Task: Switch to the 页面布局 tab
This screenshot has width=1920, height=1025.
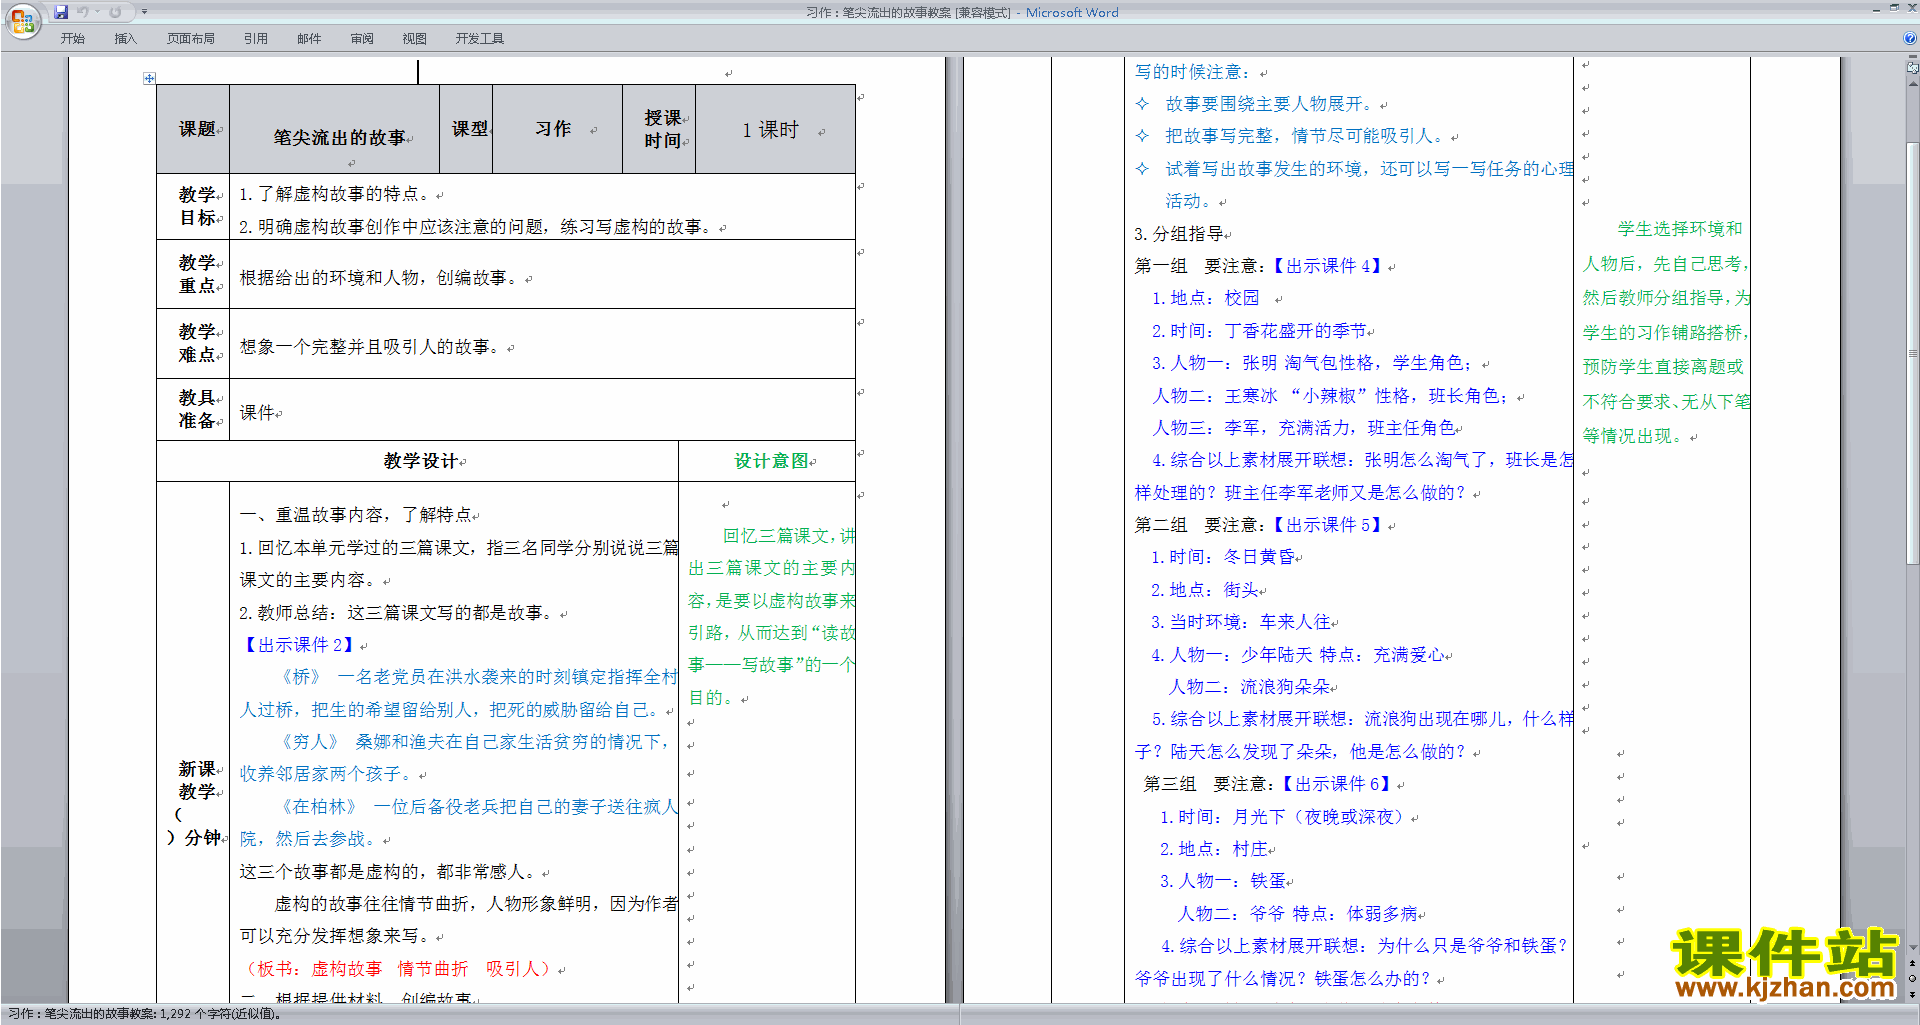Action: click(190, 39)
